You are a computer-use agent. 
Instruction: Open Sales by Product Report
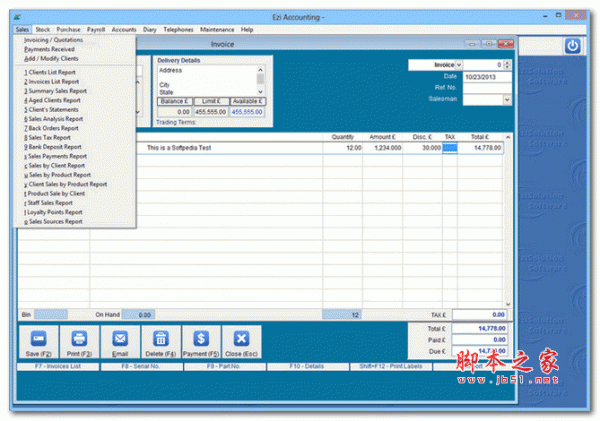coord(57,175)
